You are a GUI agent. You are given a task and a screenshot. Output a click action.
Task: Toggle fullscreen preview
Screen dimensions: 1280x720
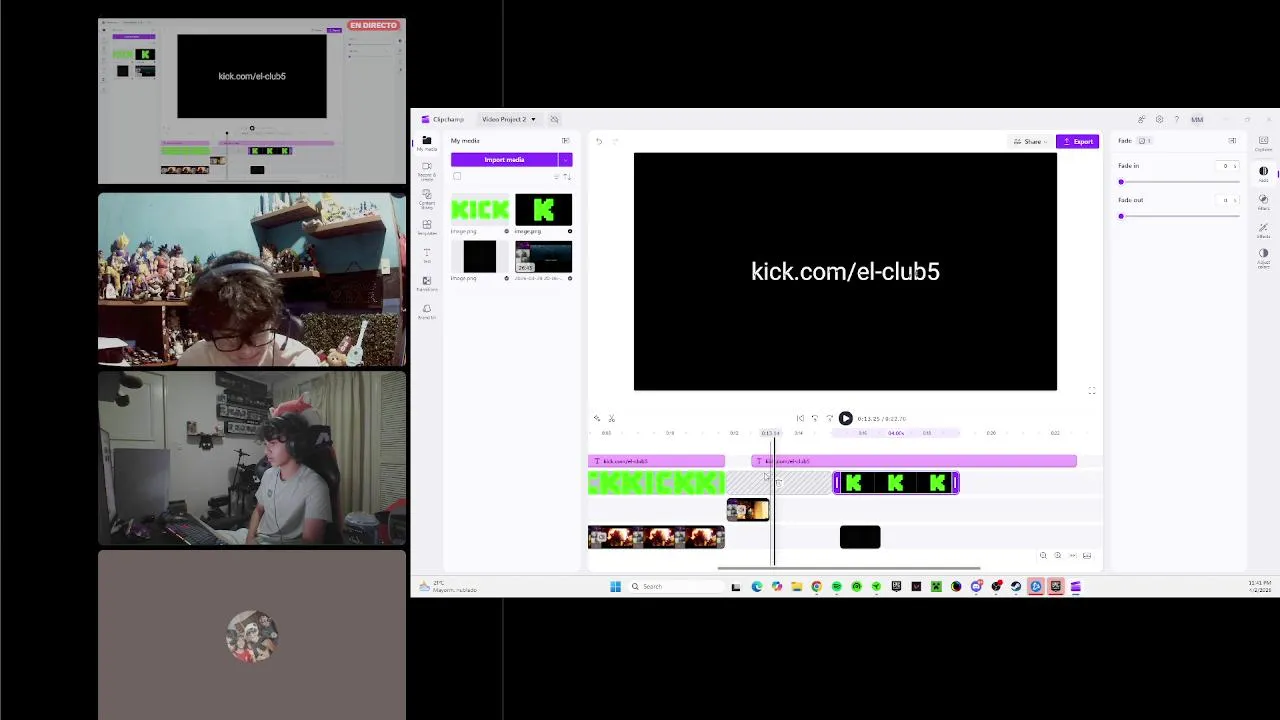pos(1091,391)
